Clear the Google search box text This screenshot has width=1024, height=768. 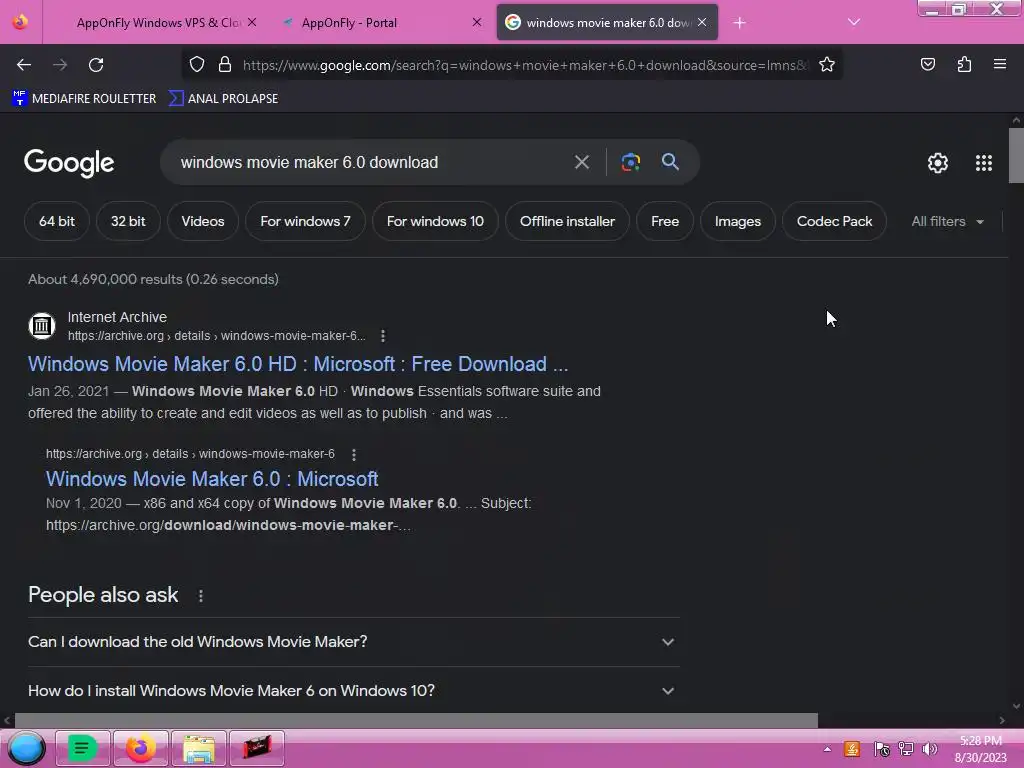581,162
